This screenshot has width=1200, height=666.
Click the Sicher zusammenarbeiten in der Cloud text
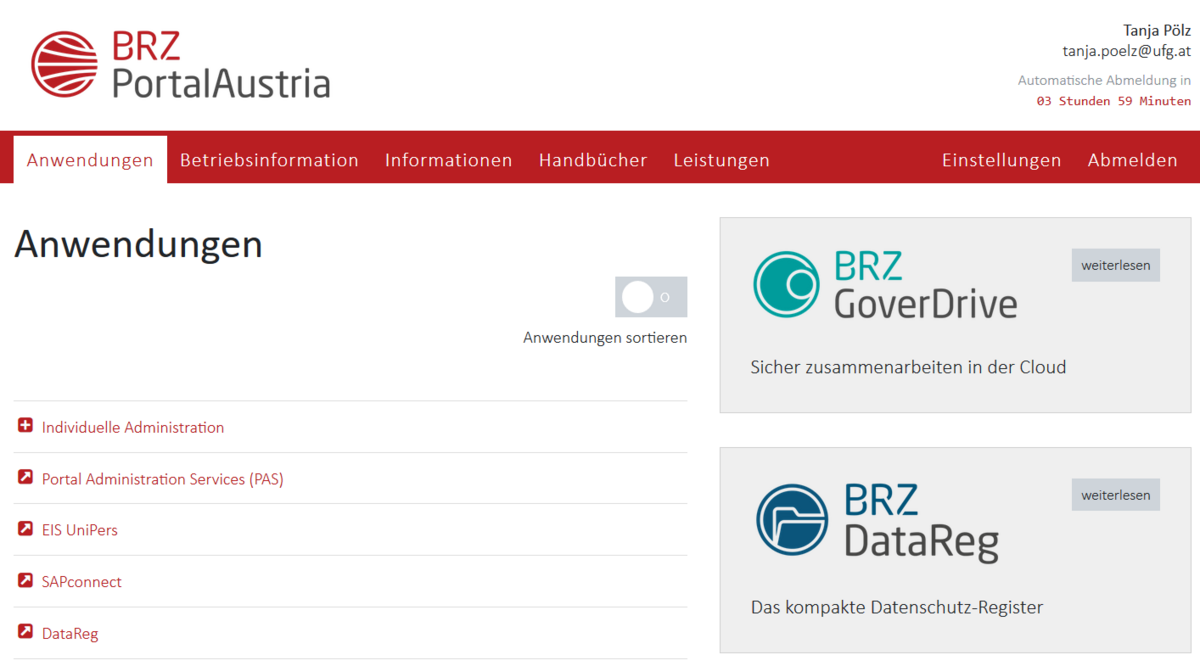(908, 367)
